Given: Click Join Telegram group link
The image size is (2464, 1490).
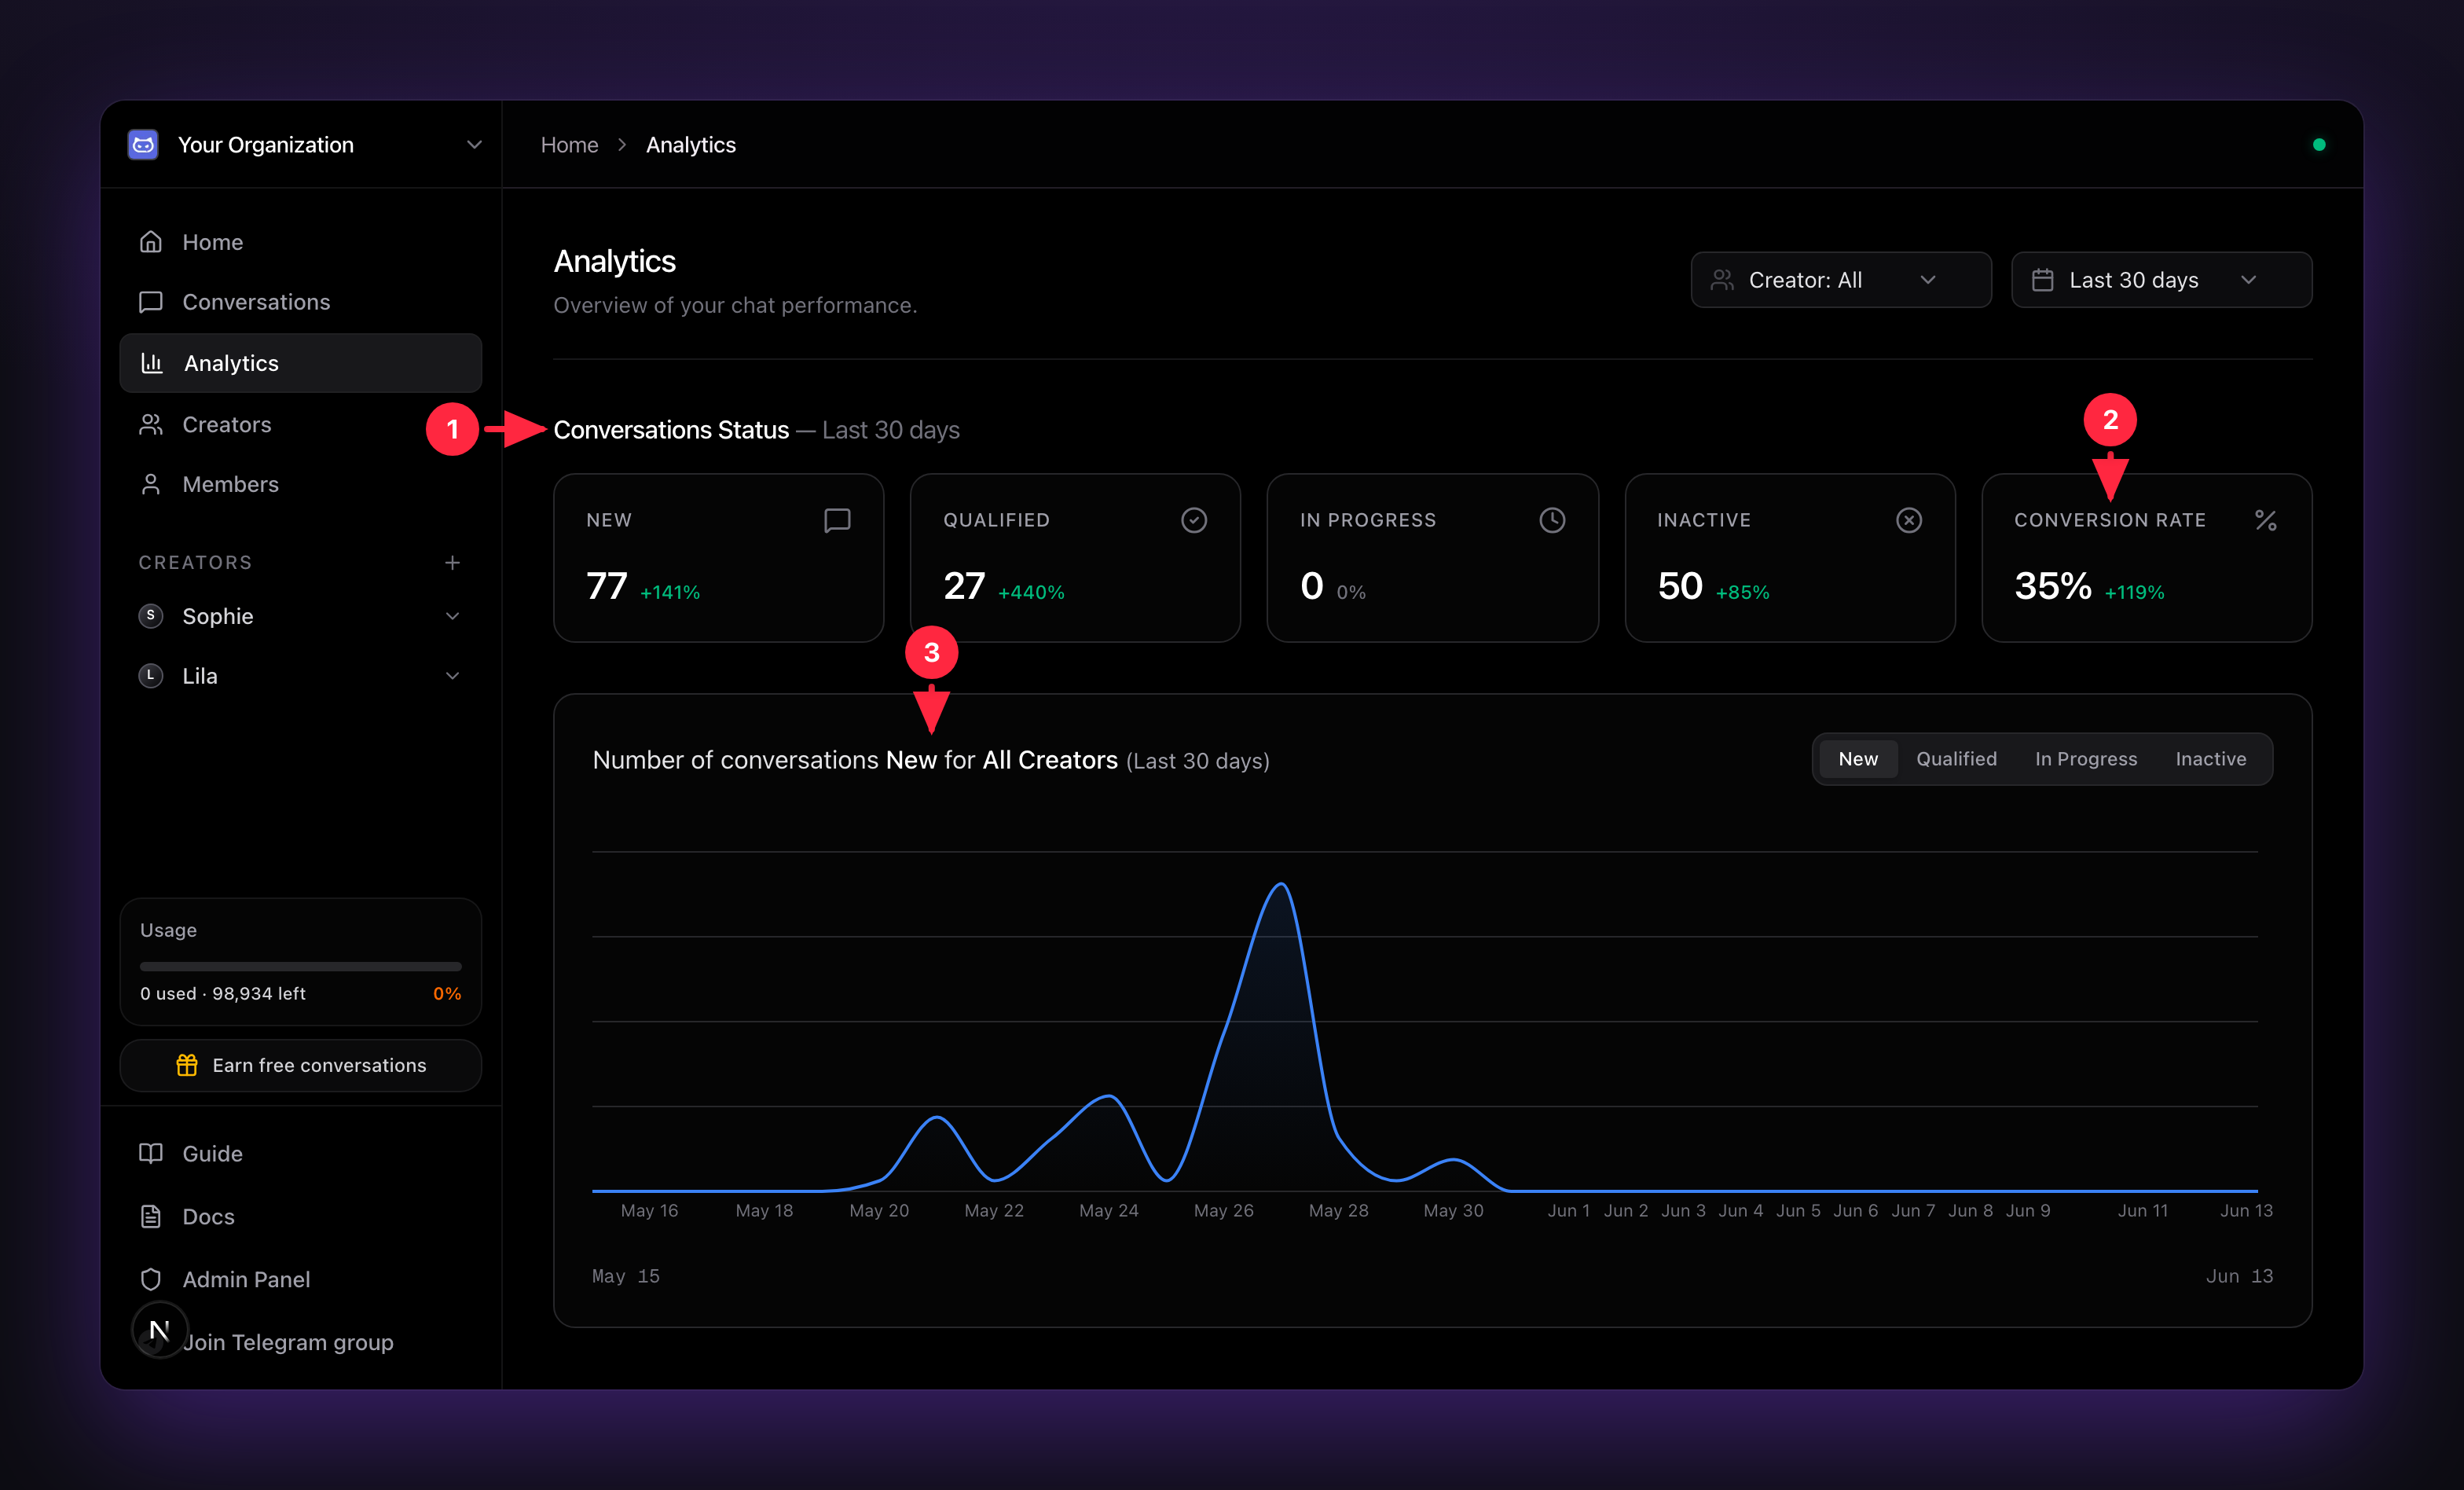Looking at the screenshot, I should pyautogui.click(x=288, y=1342).
